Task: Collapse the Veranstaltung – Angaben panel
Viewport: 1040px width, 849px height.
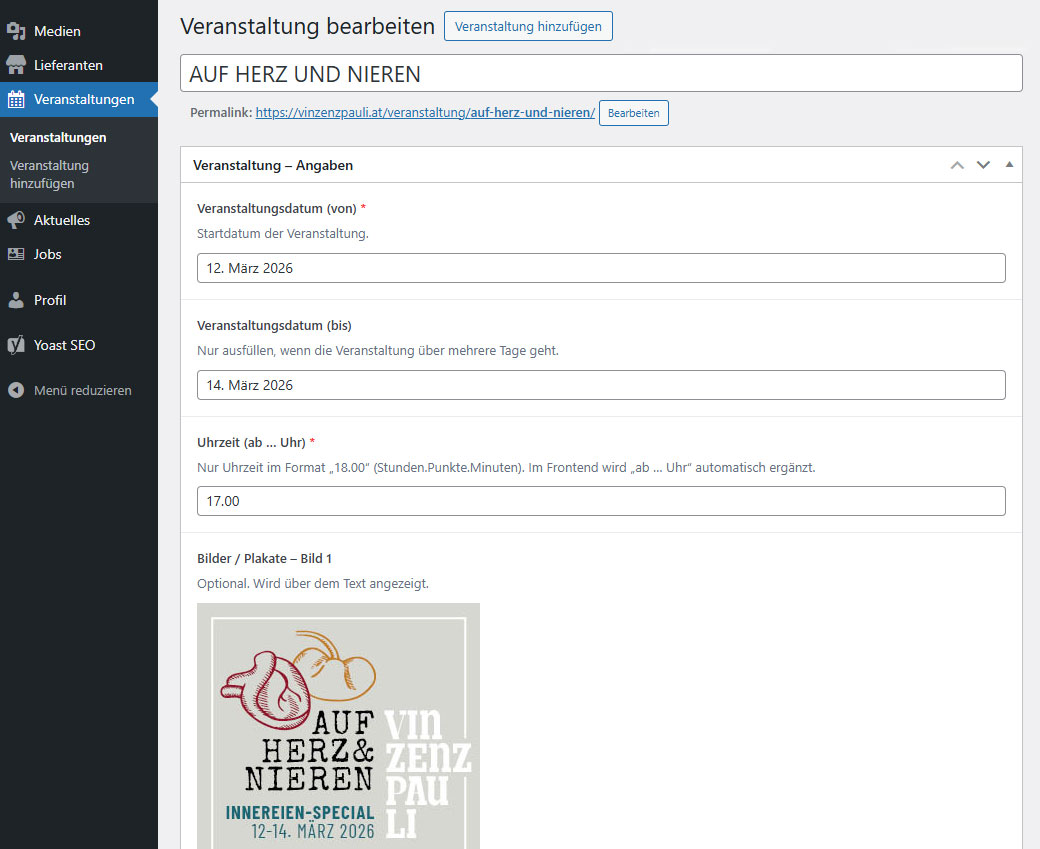Action: point(1008,165)
